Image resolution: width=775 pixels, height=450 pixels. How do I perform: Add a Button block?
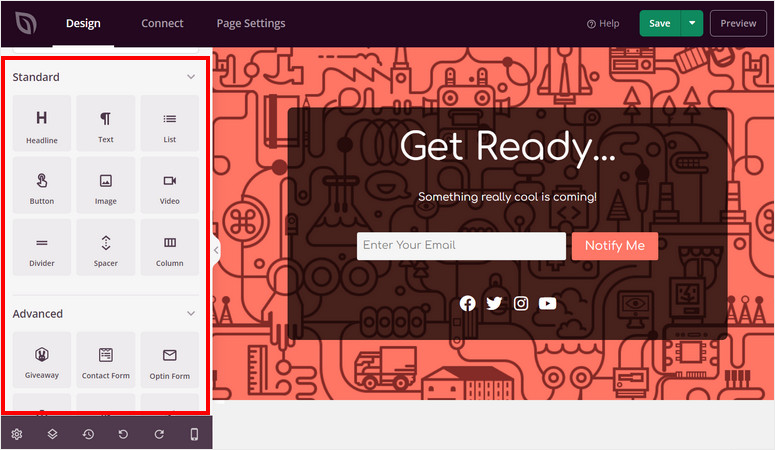point(42,185)
